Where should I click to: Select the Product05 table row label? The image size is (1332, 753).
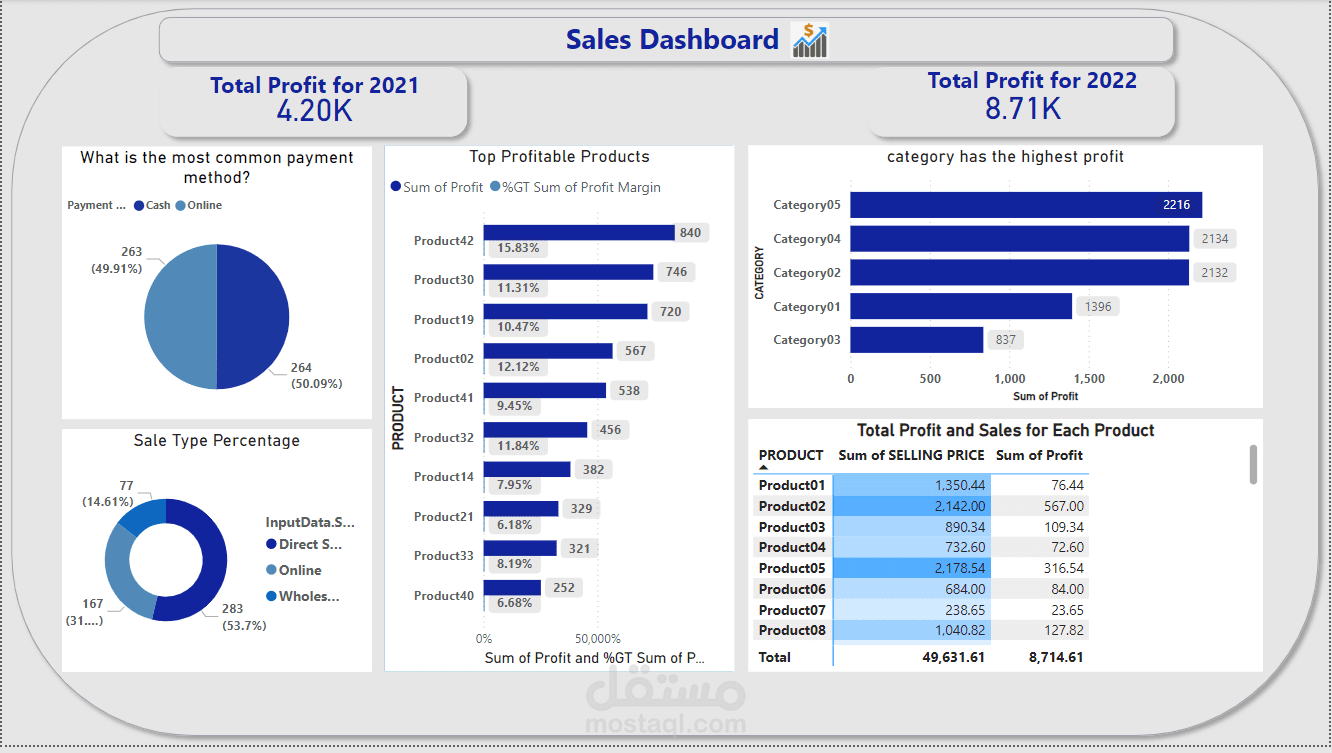pos(792,568)
